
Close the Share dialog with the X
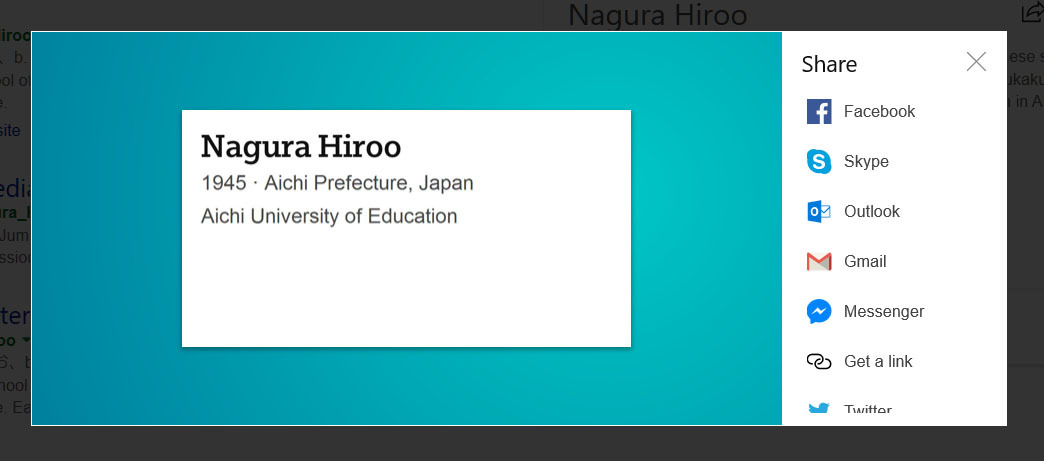pos(976,62)
